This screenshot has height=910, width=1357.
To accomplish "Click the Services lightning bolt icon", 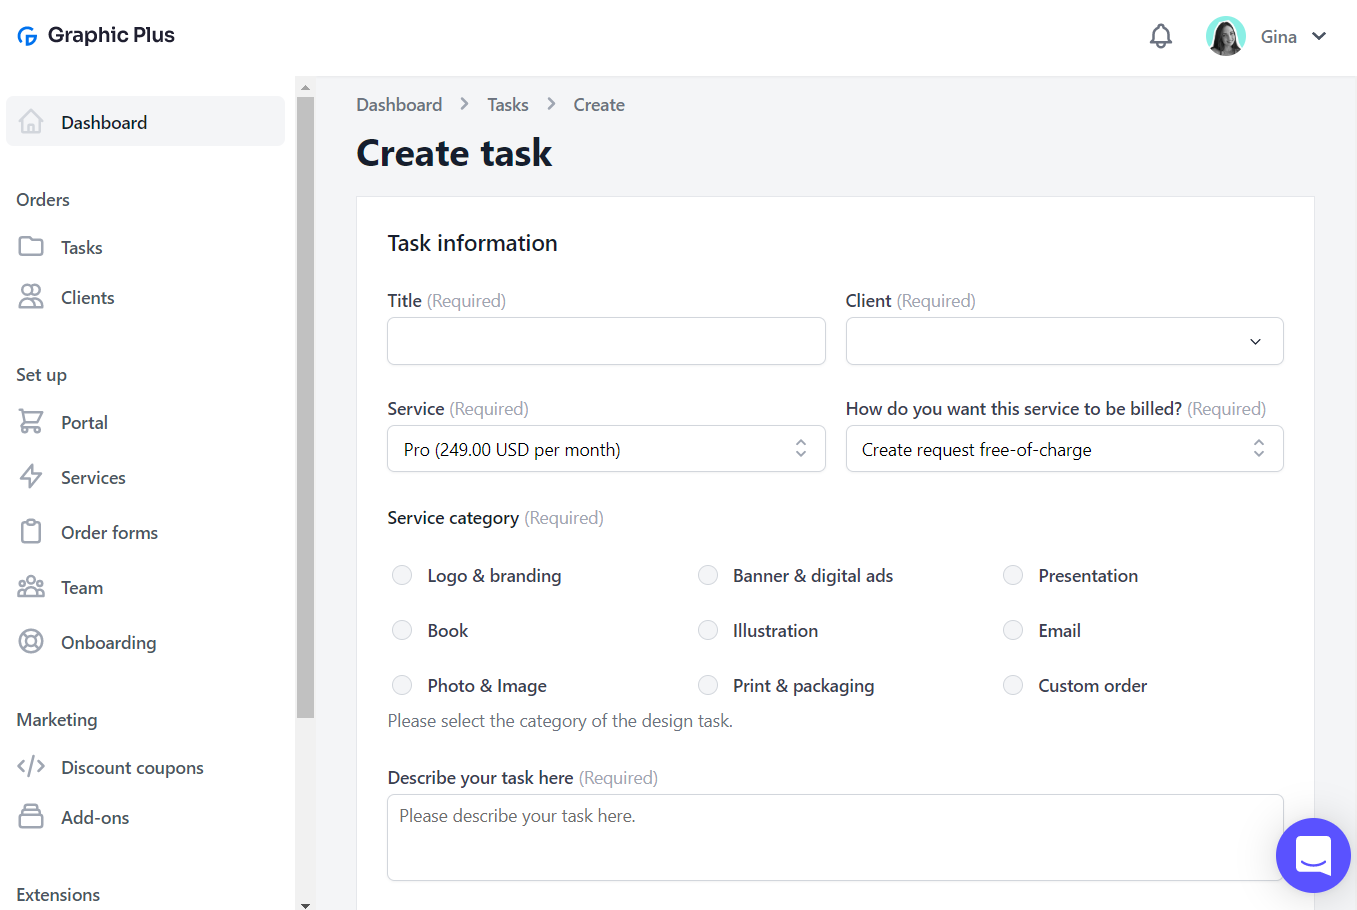I will (x=31, y=477).
